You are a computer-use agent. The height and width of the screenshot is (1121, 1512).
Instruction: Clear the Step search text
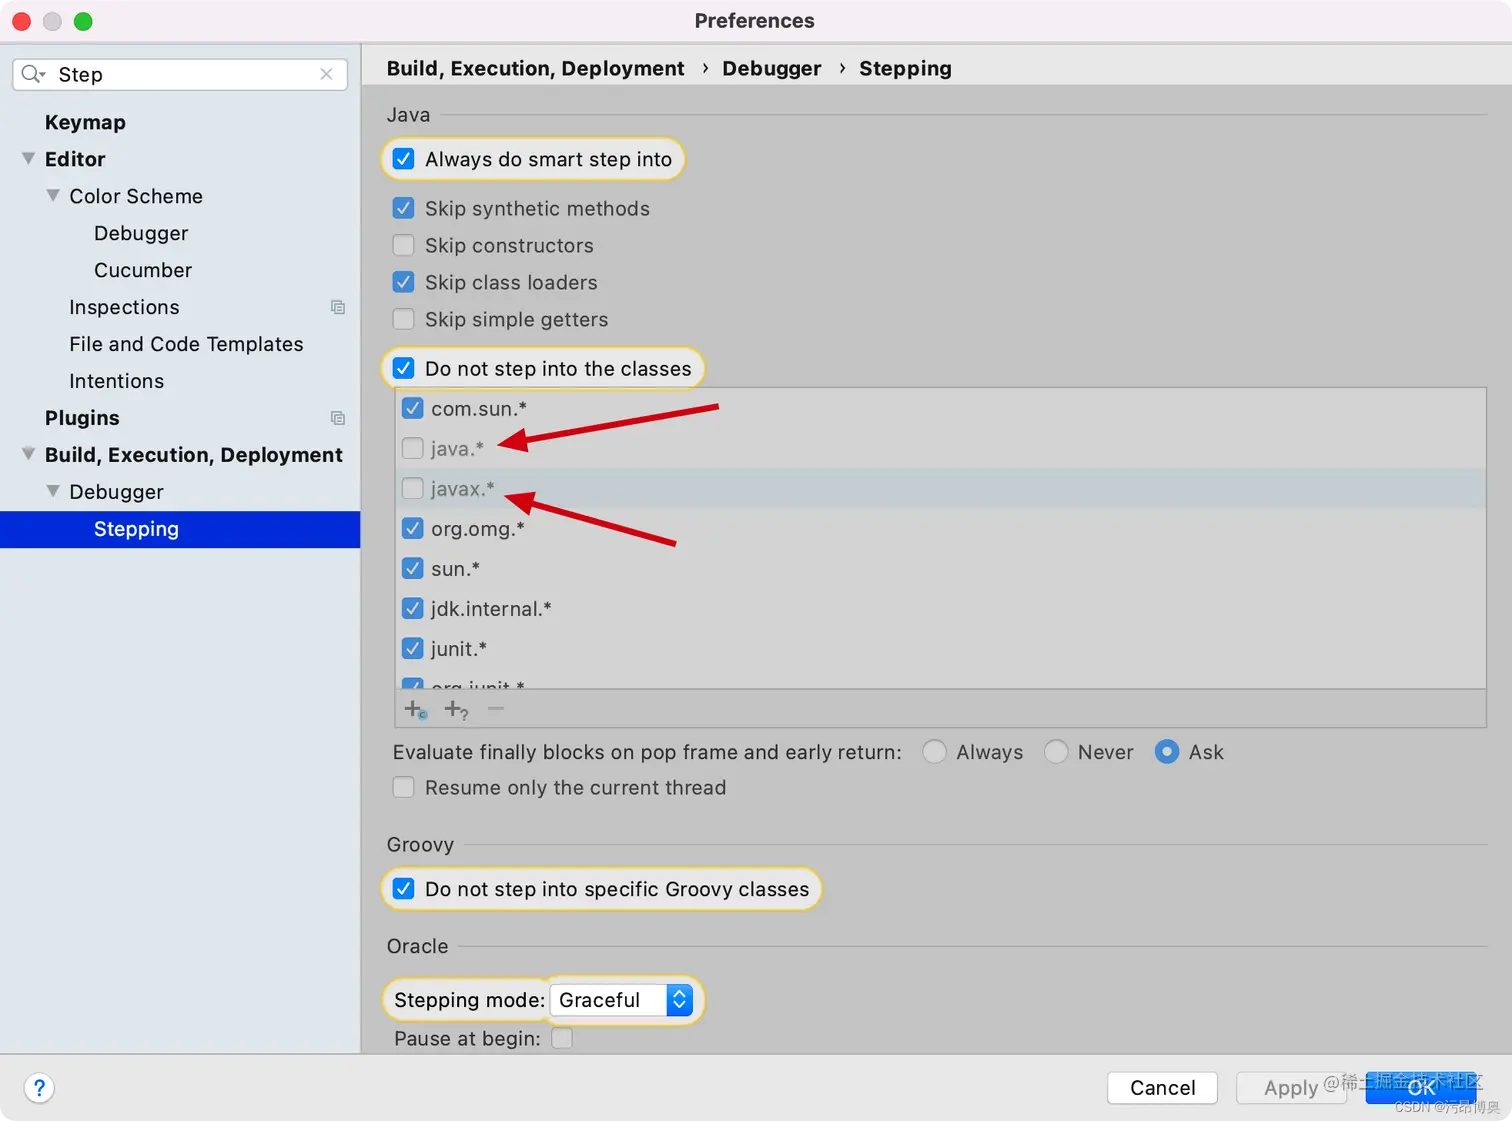click(326, 74)
